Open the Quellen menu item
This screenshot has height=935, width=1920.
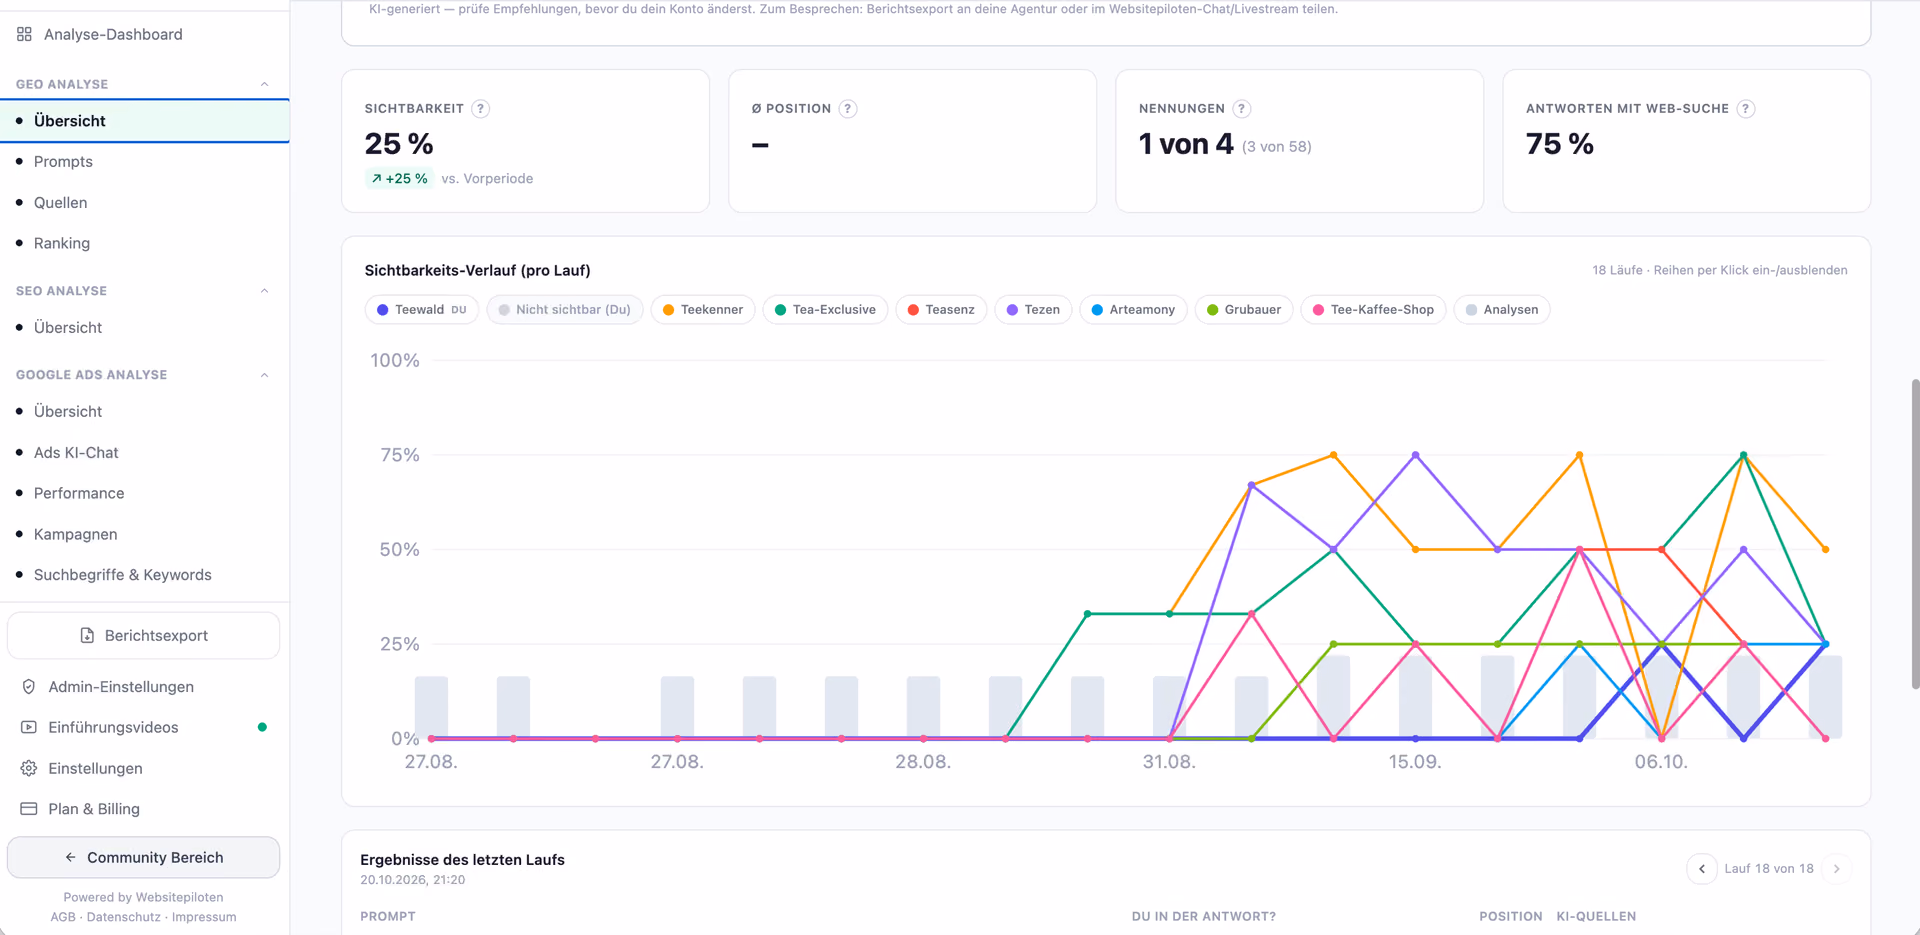pos(145,203)
